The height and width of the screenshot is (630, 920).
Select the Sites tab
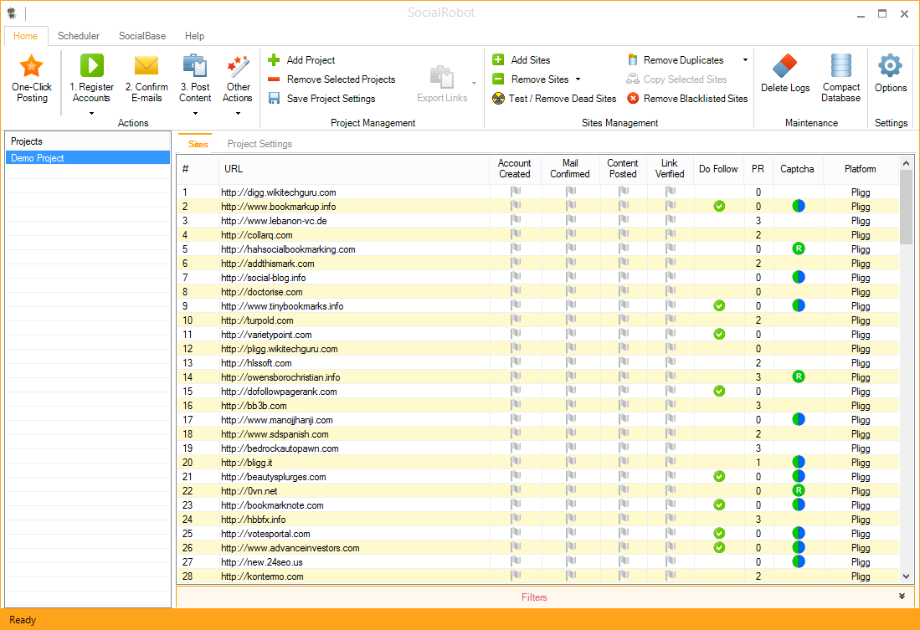[198, 144]
